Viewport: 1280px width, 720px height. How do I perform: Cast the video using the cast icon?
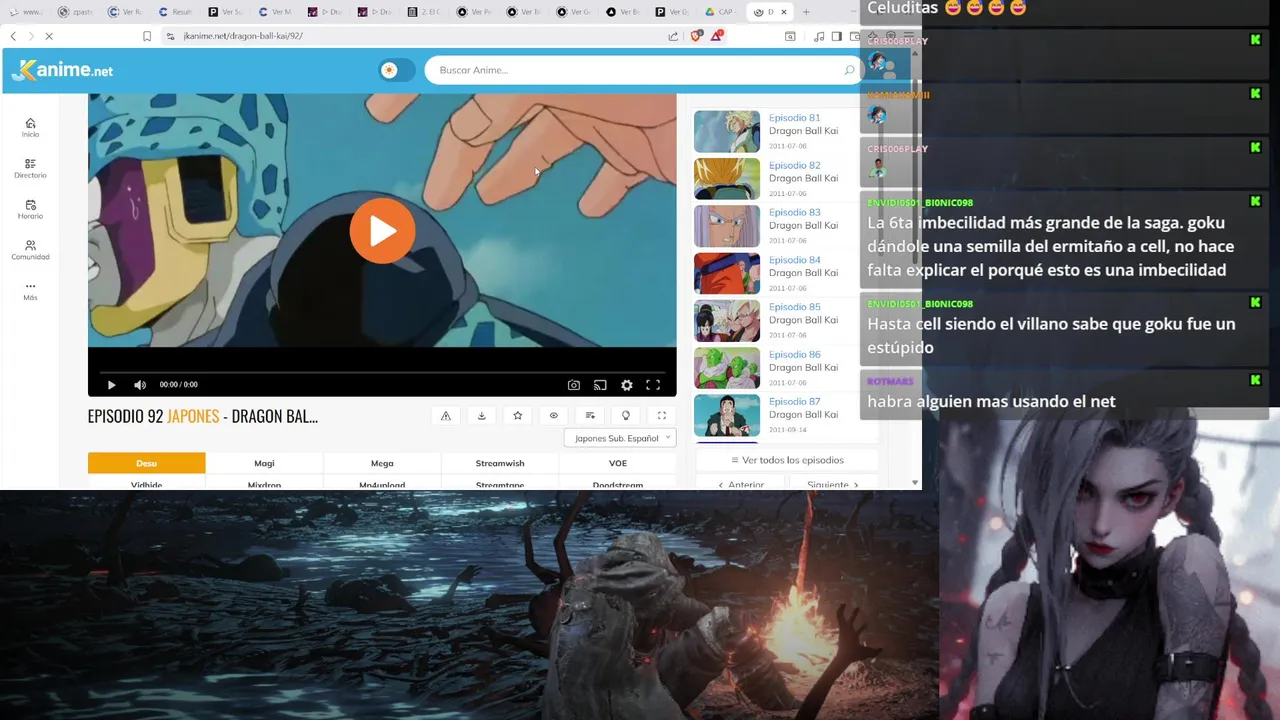tap(600, 385)
